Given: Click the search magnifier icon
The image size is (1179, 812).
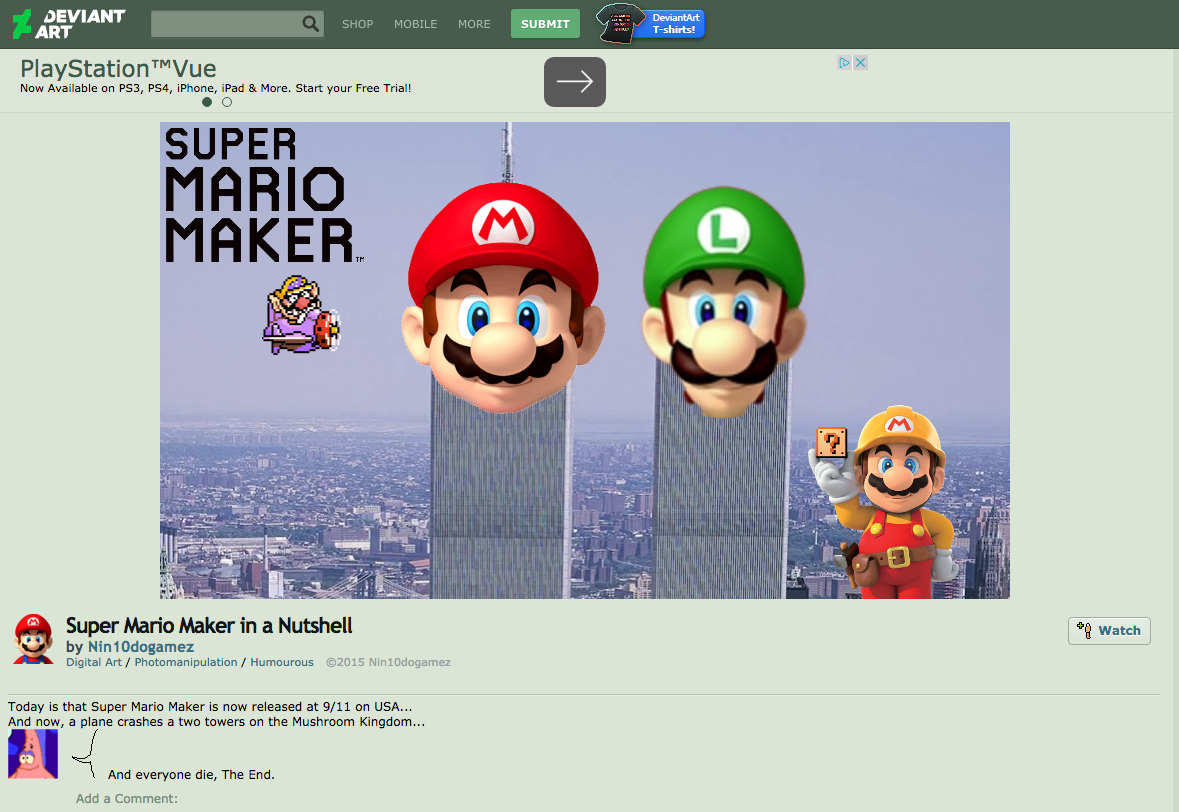Looking at the screenshot, I should 310,24.
